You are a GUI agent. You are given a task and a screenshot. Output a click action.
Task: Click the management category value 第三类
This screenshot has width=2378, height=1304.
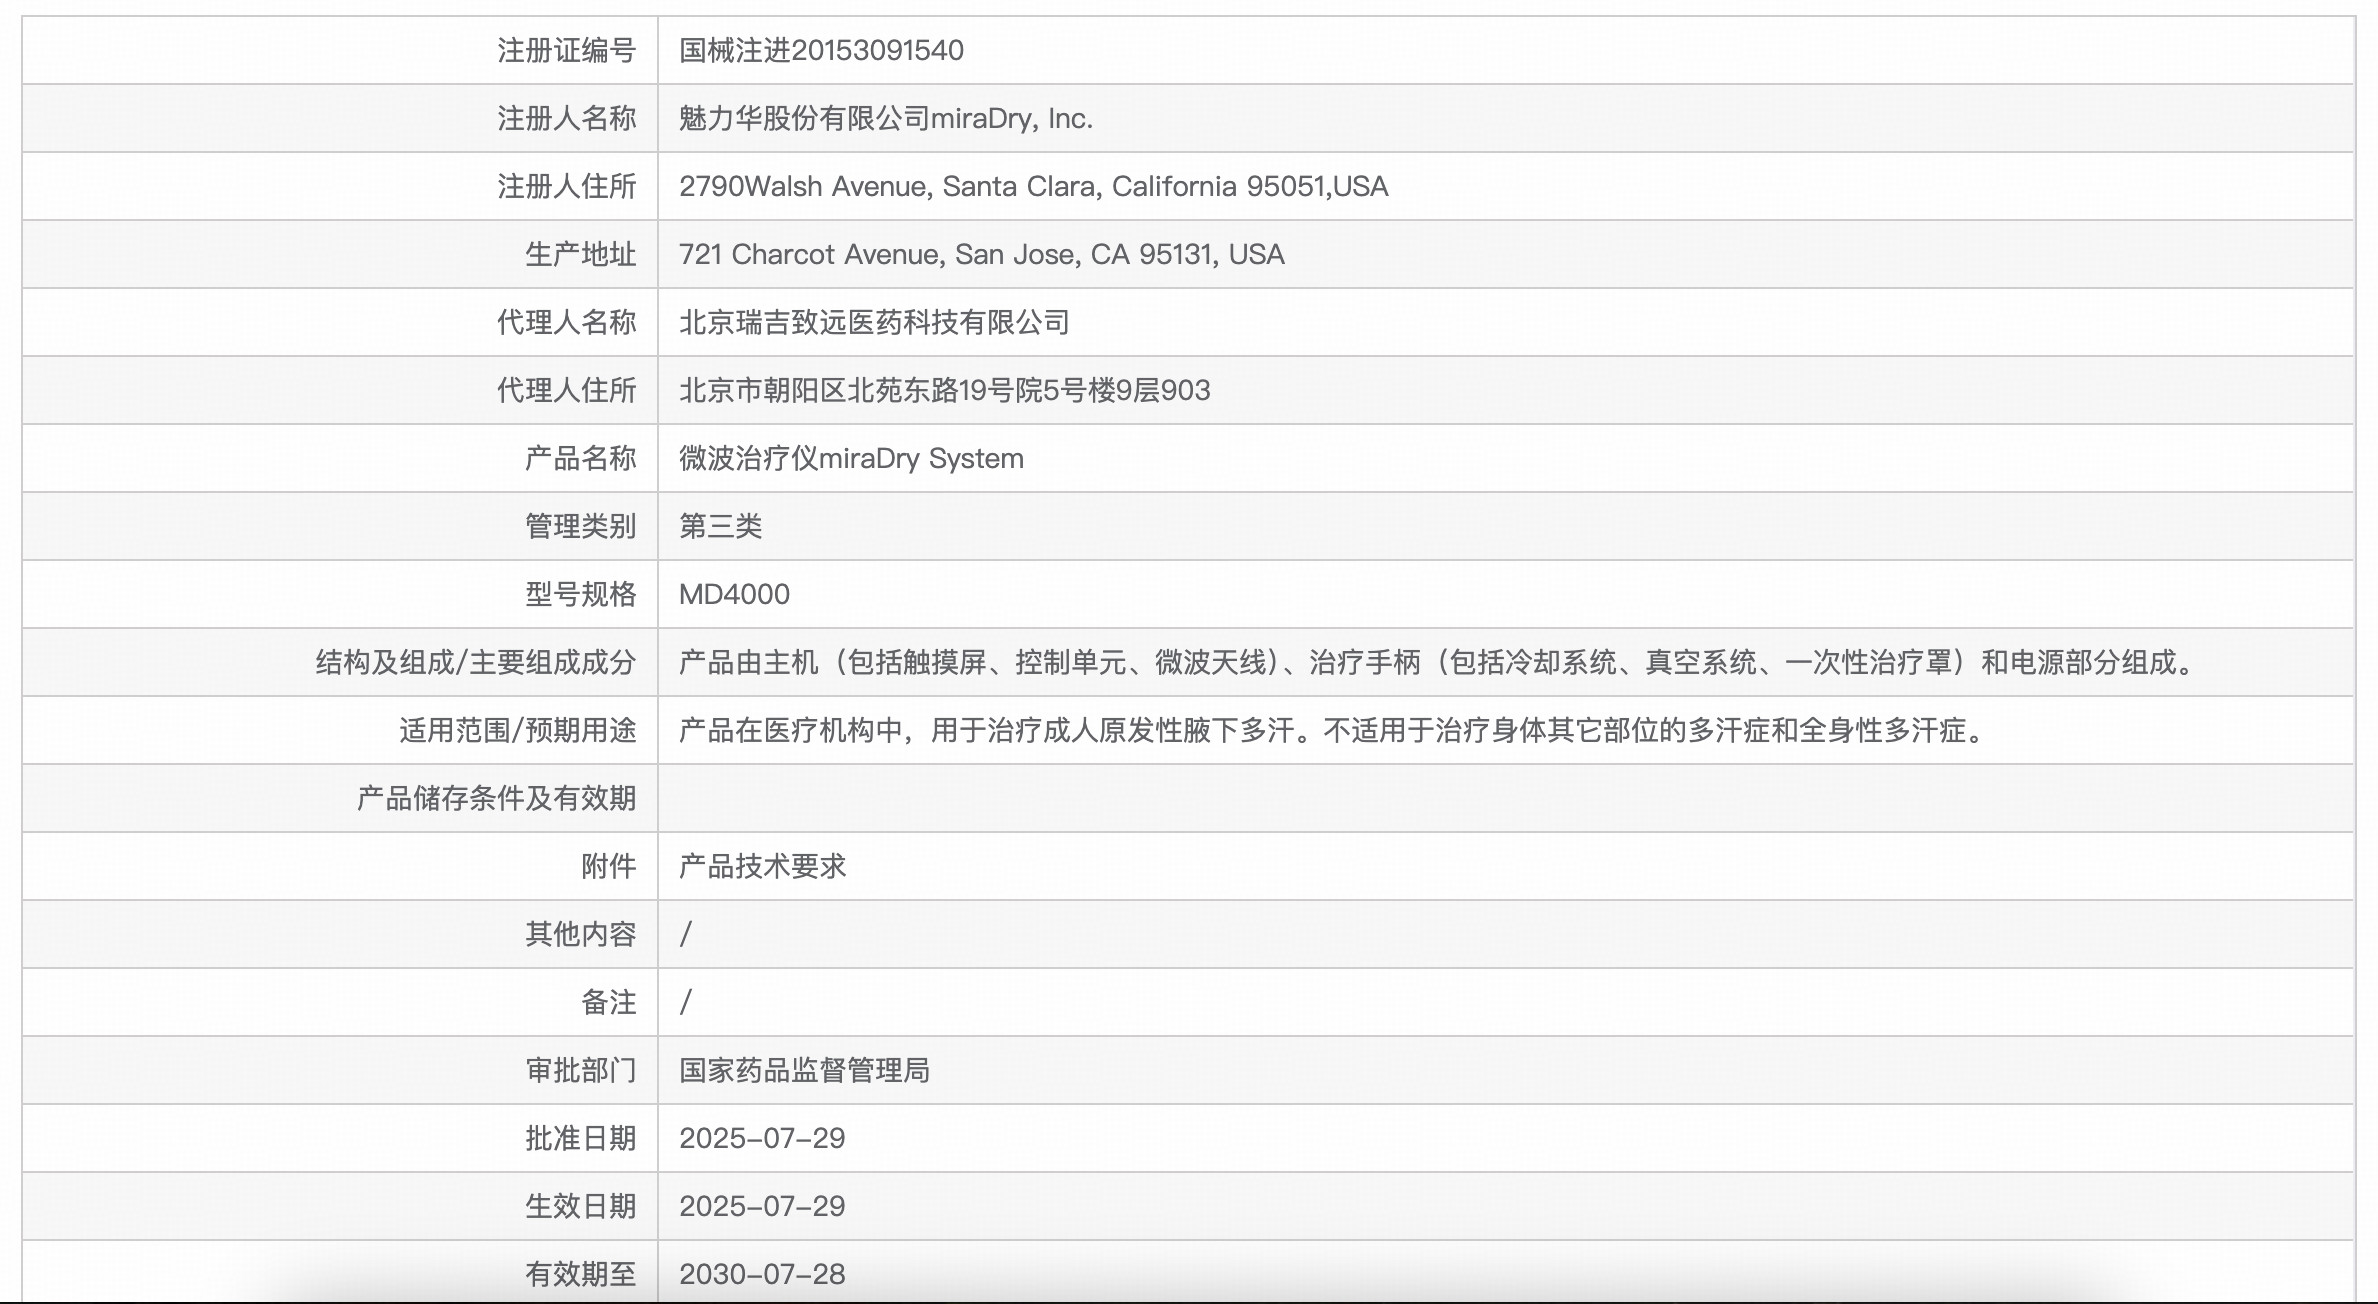tap(720, 527)
